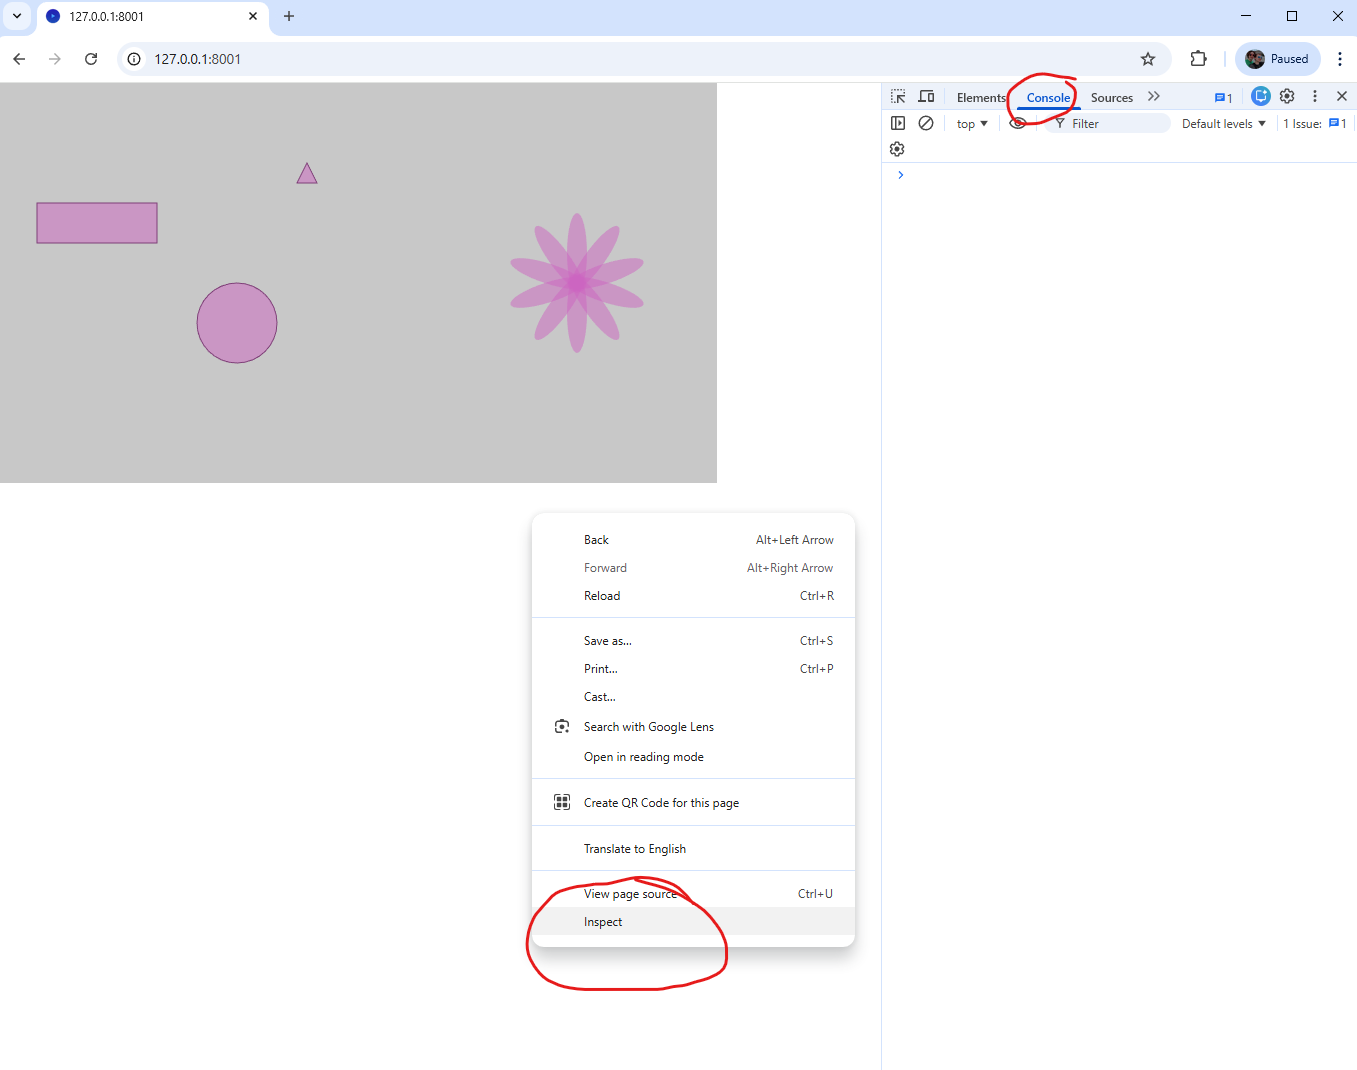
Task: Open the Default levels dropdown
Action: click(x=1223, y=124)
